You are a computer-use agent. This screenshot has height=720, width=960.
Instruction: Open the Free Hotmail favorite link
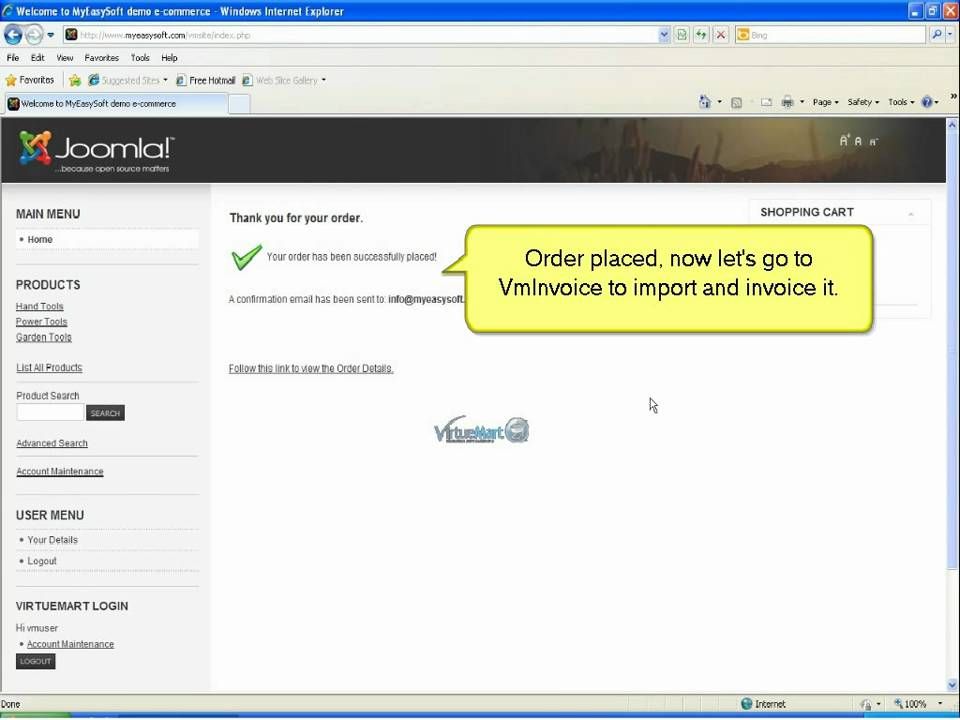click(206, 80)
